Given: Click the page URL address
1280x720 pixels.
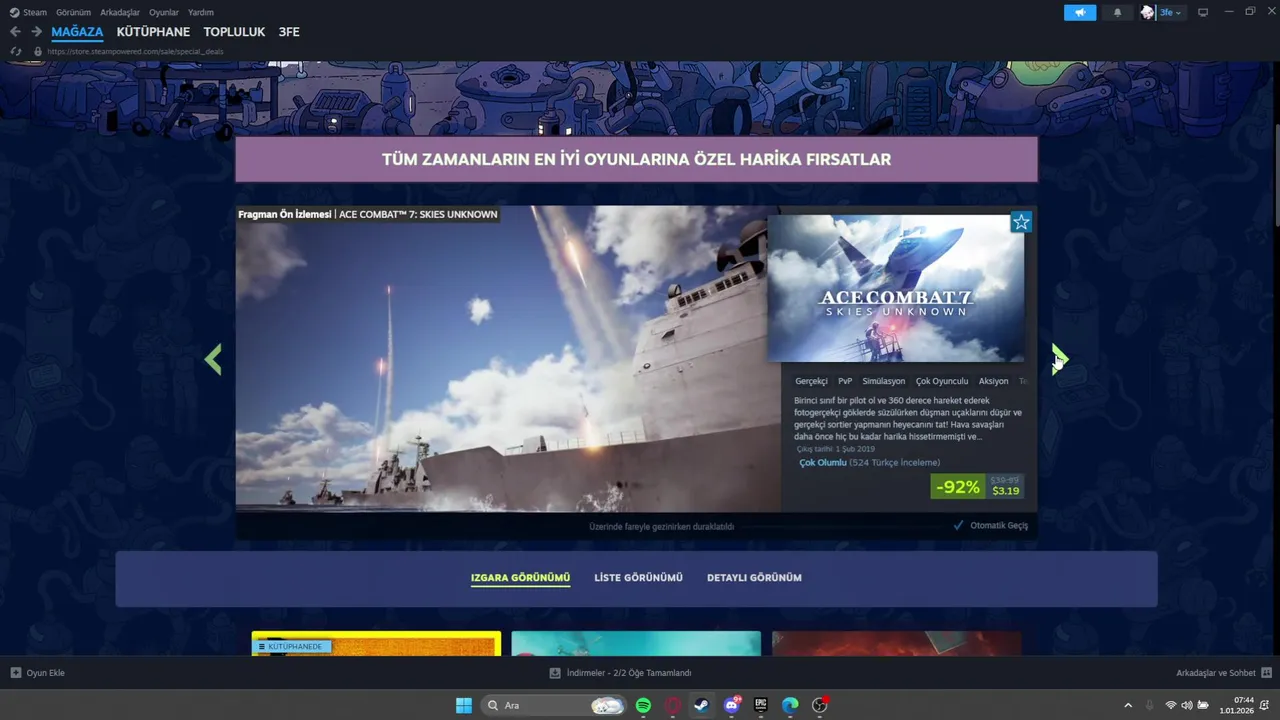Looking at the screenshot, I should pos(135,51).
